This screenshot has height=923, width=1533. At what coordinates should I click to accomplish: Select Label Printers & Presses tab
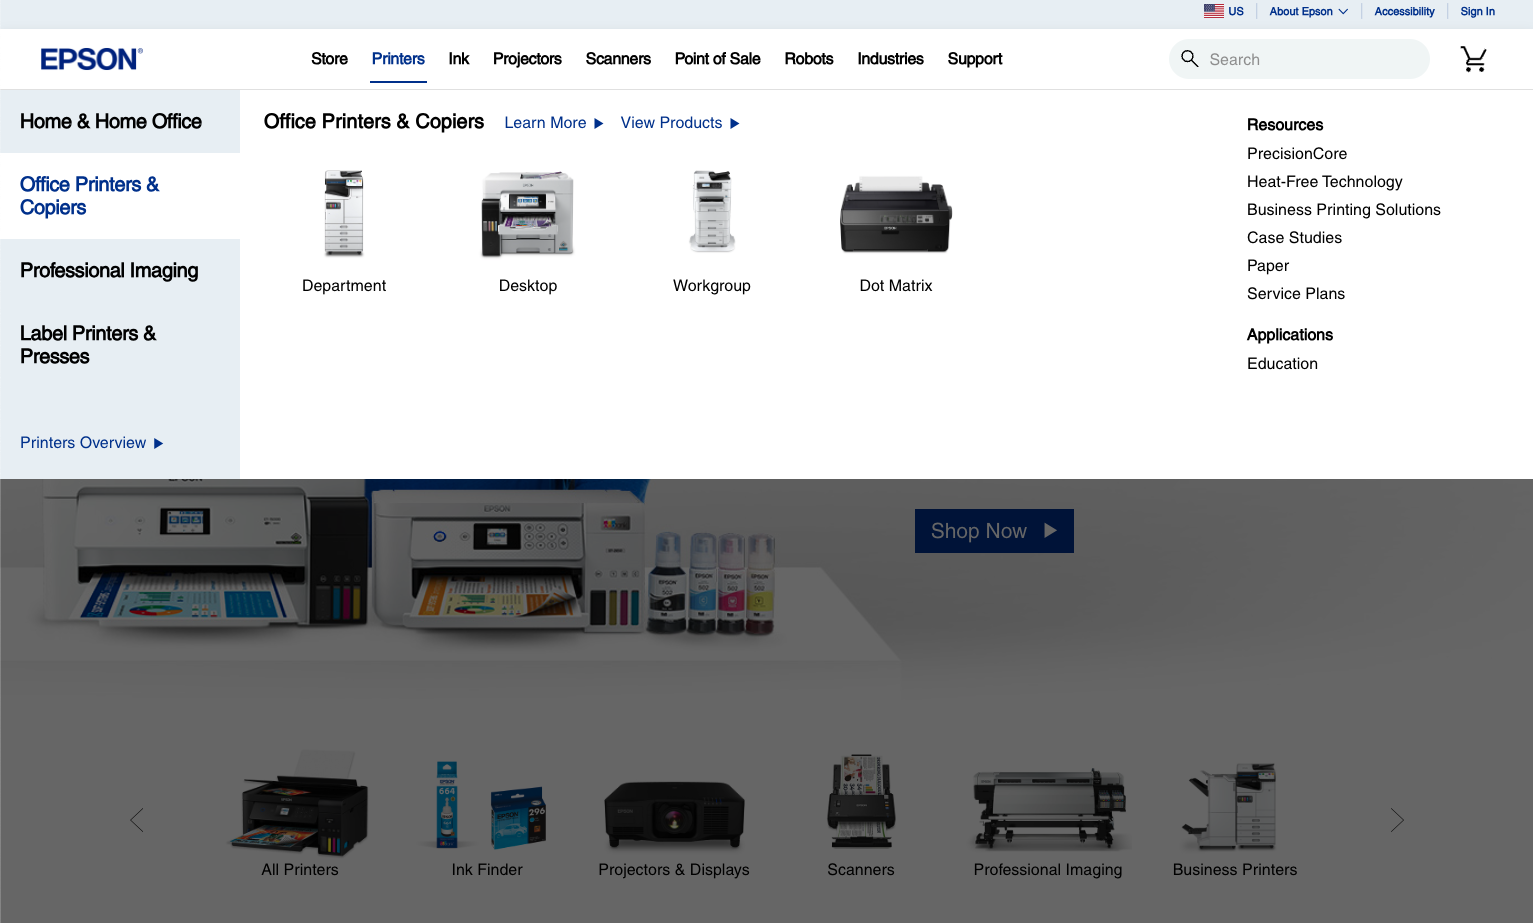coord(120,345)
